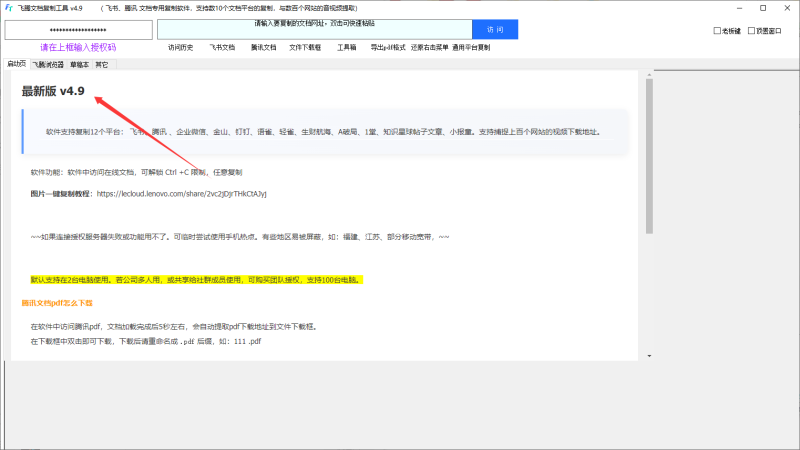The width and height of the screenshot is (800, 450).
Task: Open the 文件下载框 menu item
Action: pyautogui.click(x=305, y=47)
